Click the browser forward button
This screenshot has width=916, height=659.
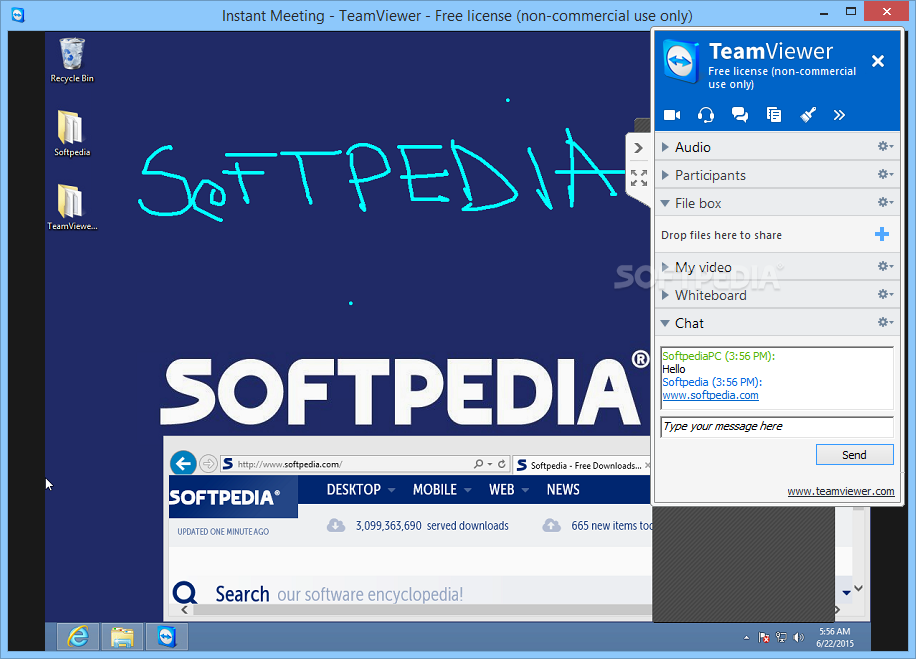coord(208,464)
